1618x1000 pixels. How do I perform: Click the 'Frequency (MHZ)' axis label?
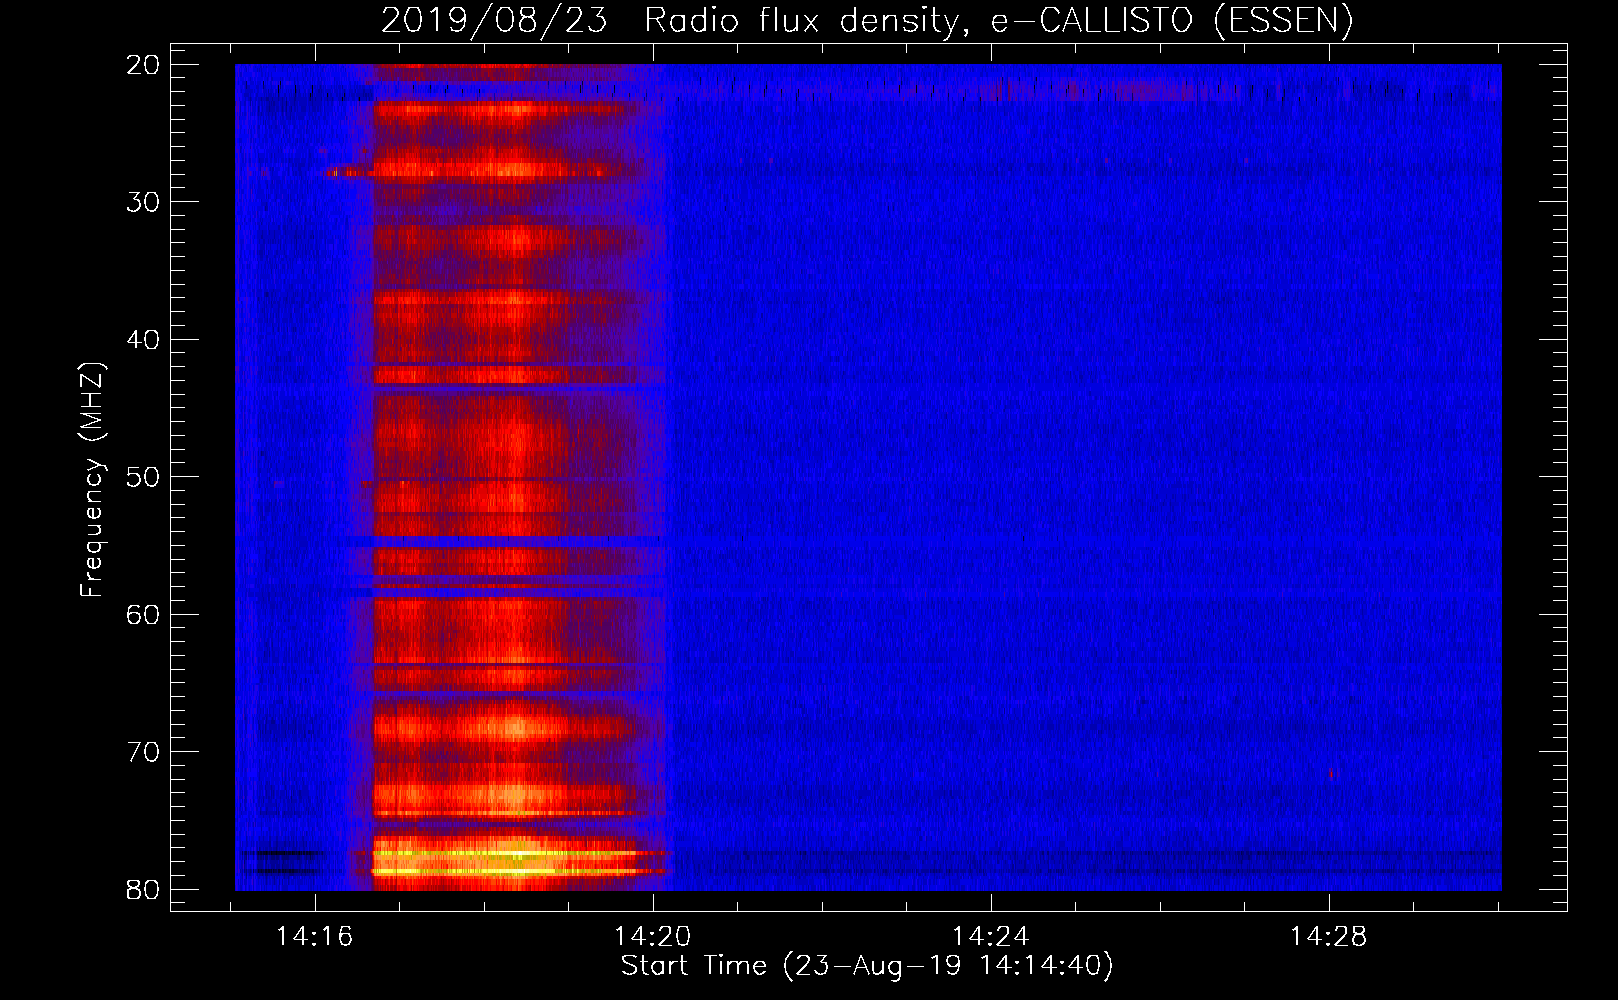pyautogui.click(x=92, y=480)
